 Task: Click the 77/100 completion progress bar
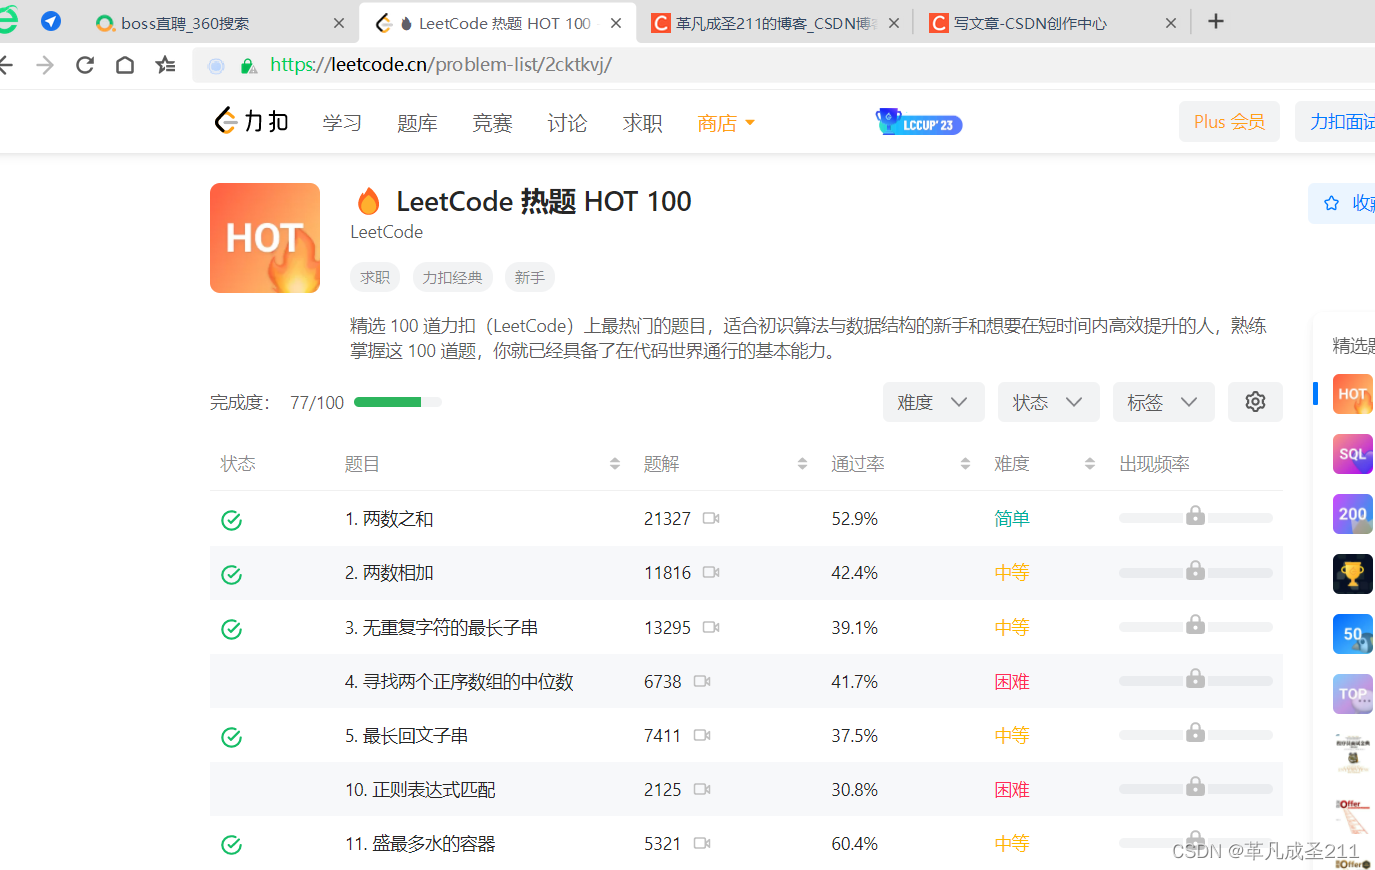pyautogui.click(x=398, y=402)
